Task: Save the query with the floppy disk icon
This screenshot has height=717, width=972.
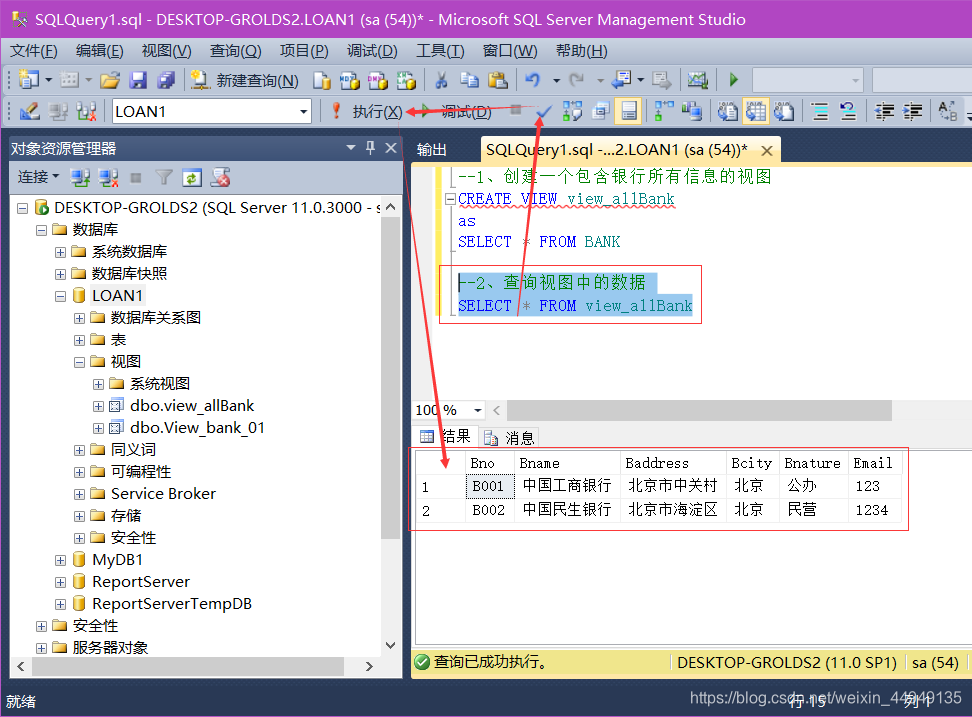Action: 138,80
